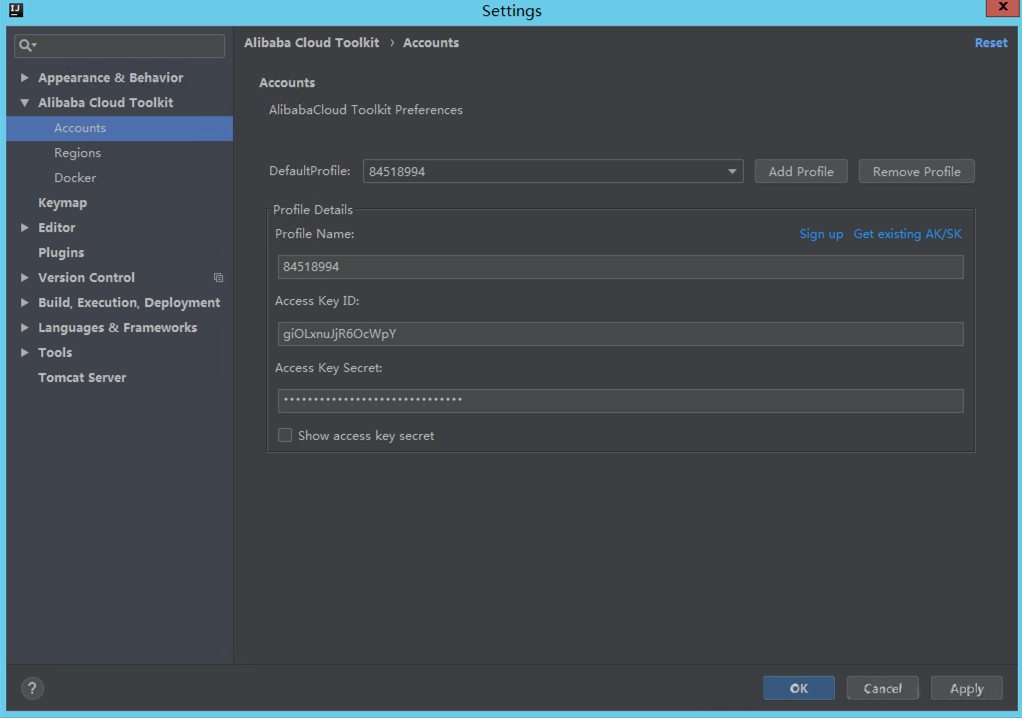The image size is (1022, 718).
Task: Click the Apply button
Action: point(967,688)
